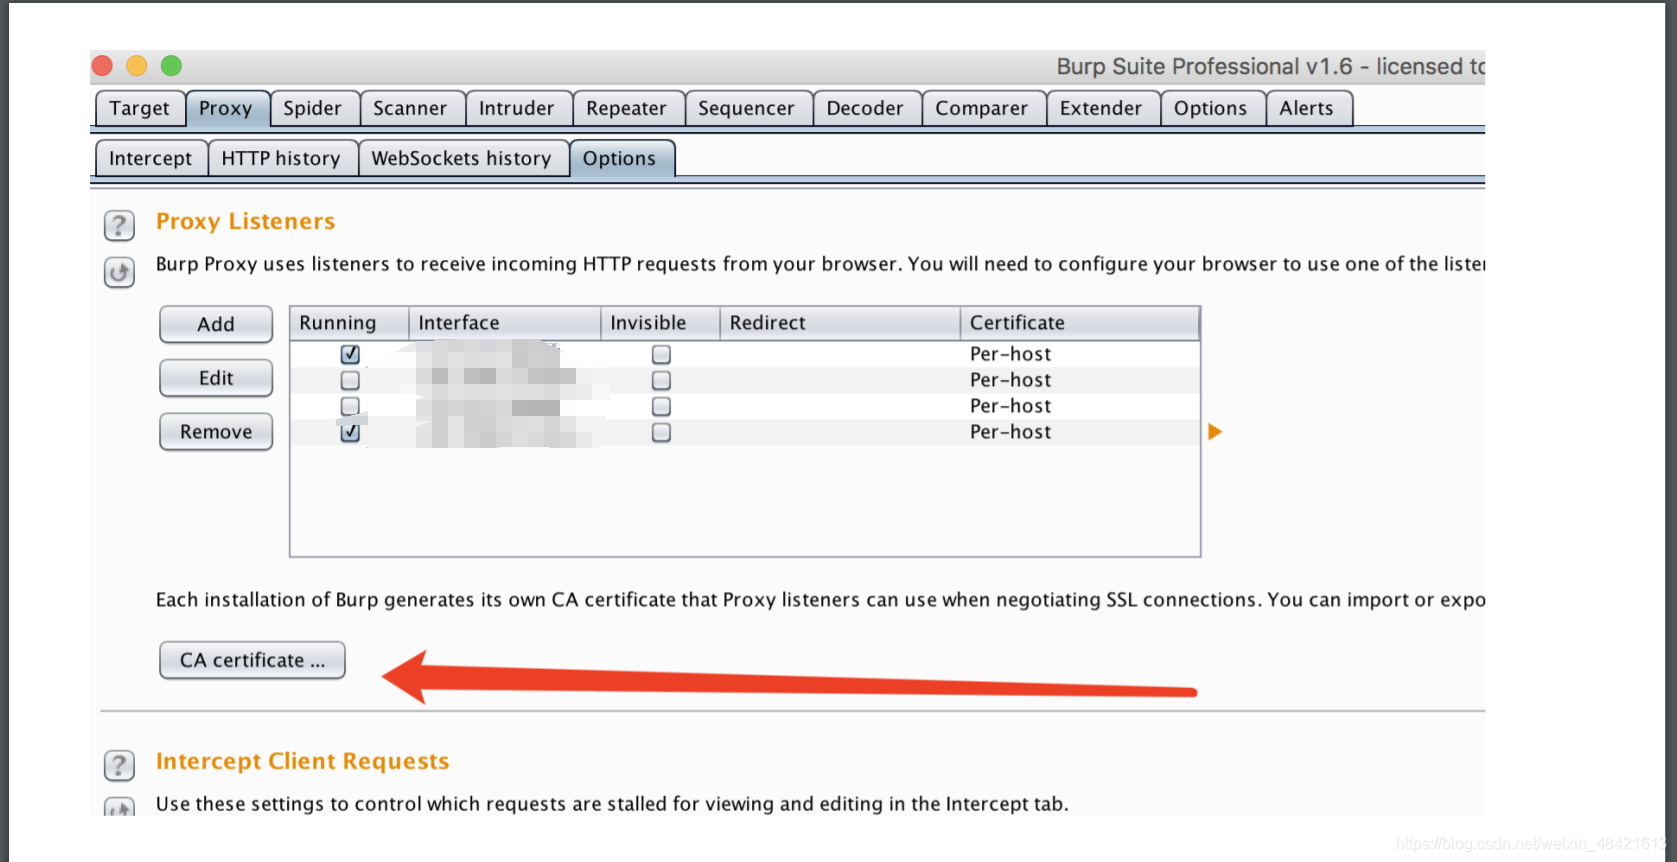Switch to the Repeater tab
This screenshot has width=1677, height=862.
(627, 108)
